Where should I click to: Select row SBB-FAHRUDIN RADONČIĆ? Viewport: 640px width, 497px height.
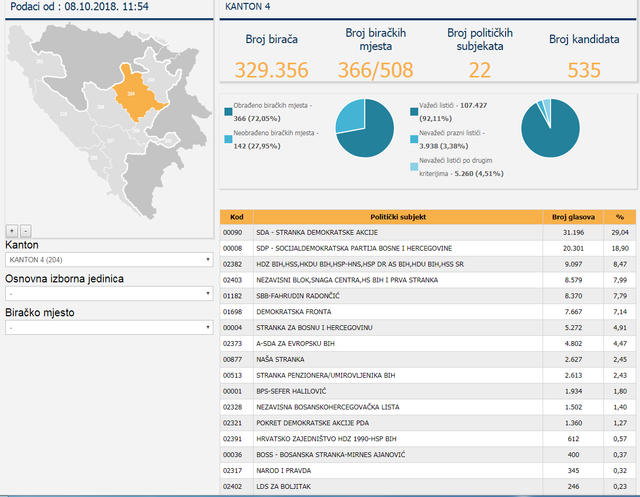coord(428,296)
